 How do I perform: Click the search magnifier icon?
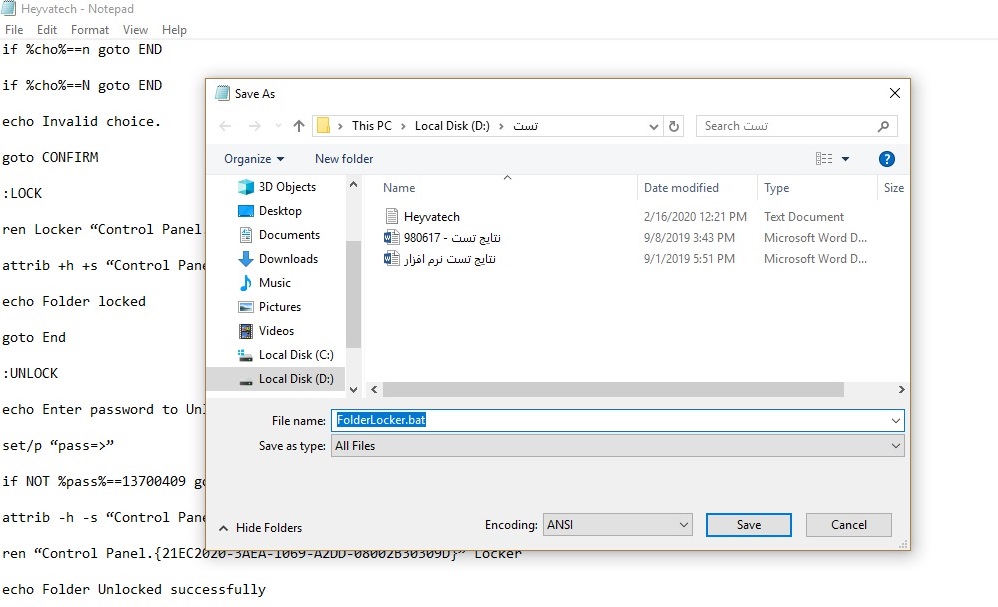click(883, 126)
